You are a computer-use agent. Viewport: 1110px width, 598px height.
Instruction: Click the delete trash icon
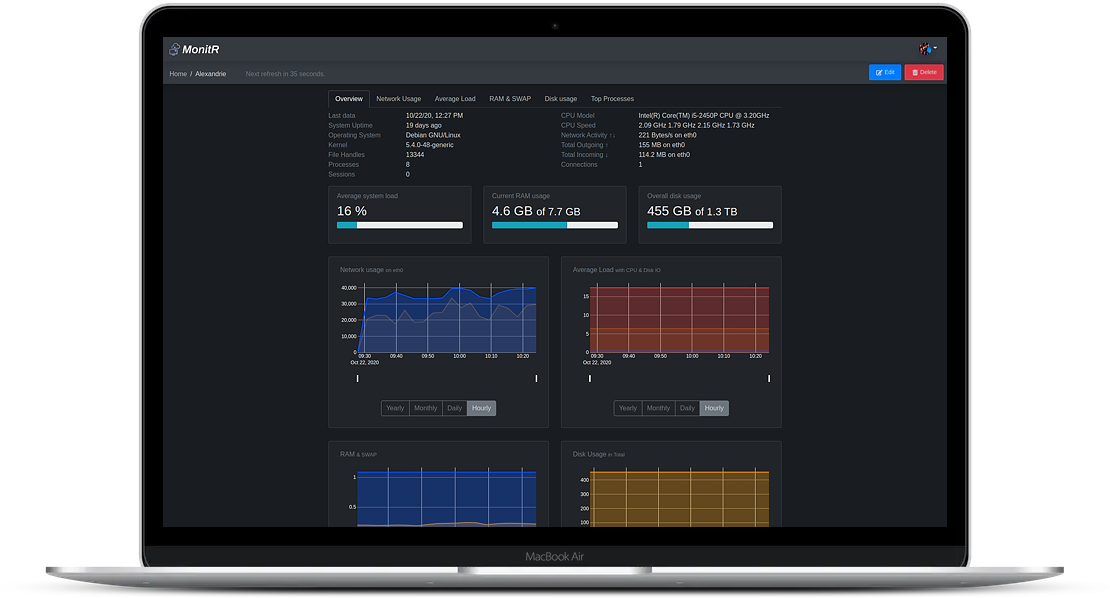coord(915,72)
